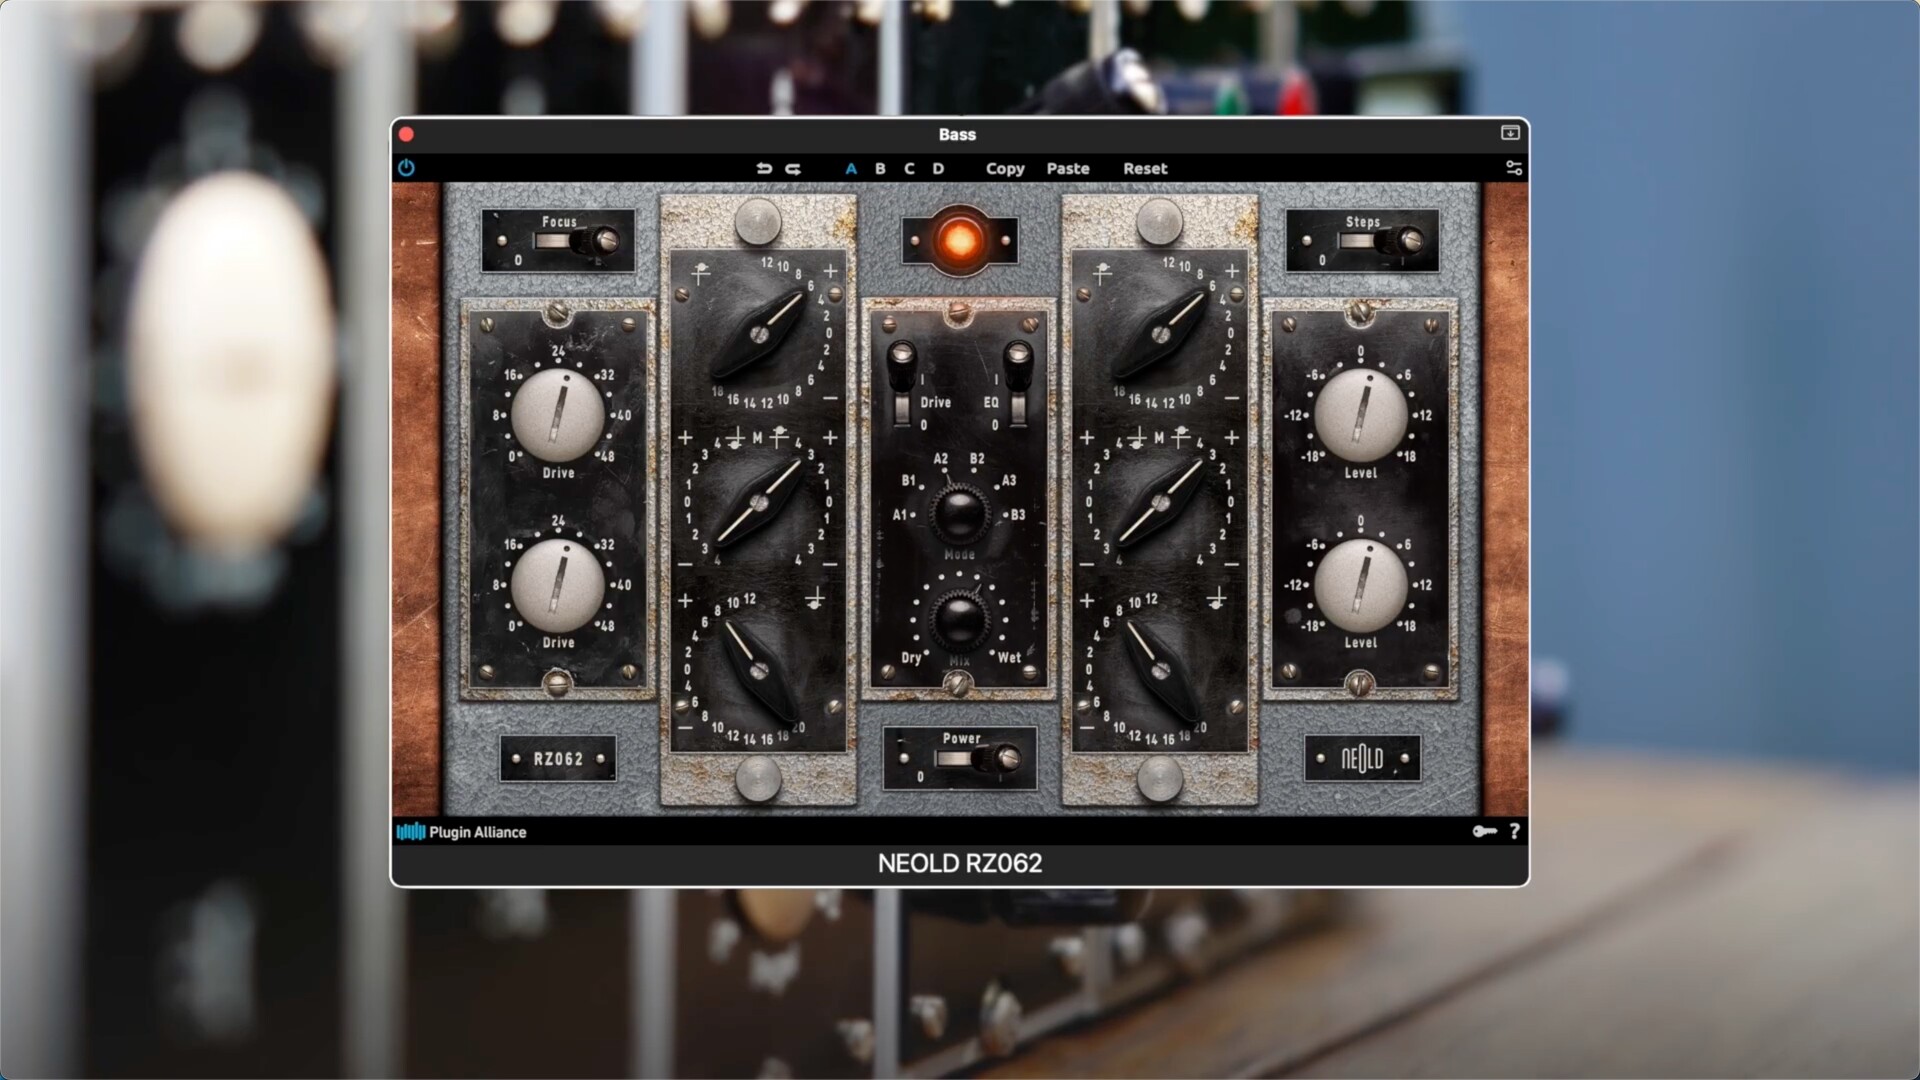Click the redo arrow icon
Image resolution: width=1920 pixels, height=1080 pixels.
point(793,168)
